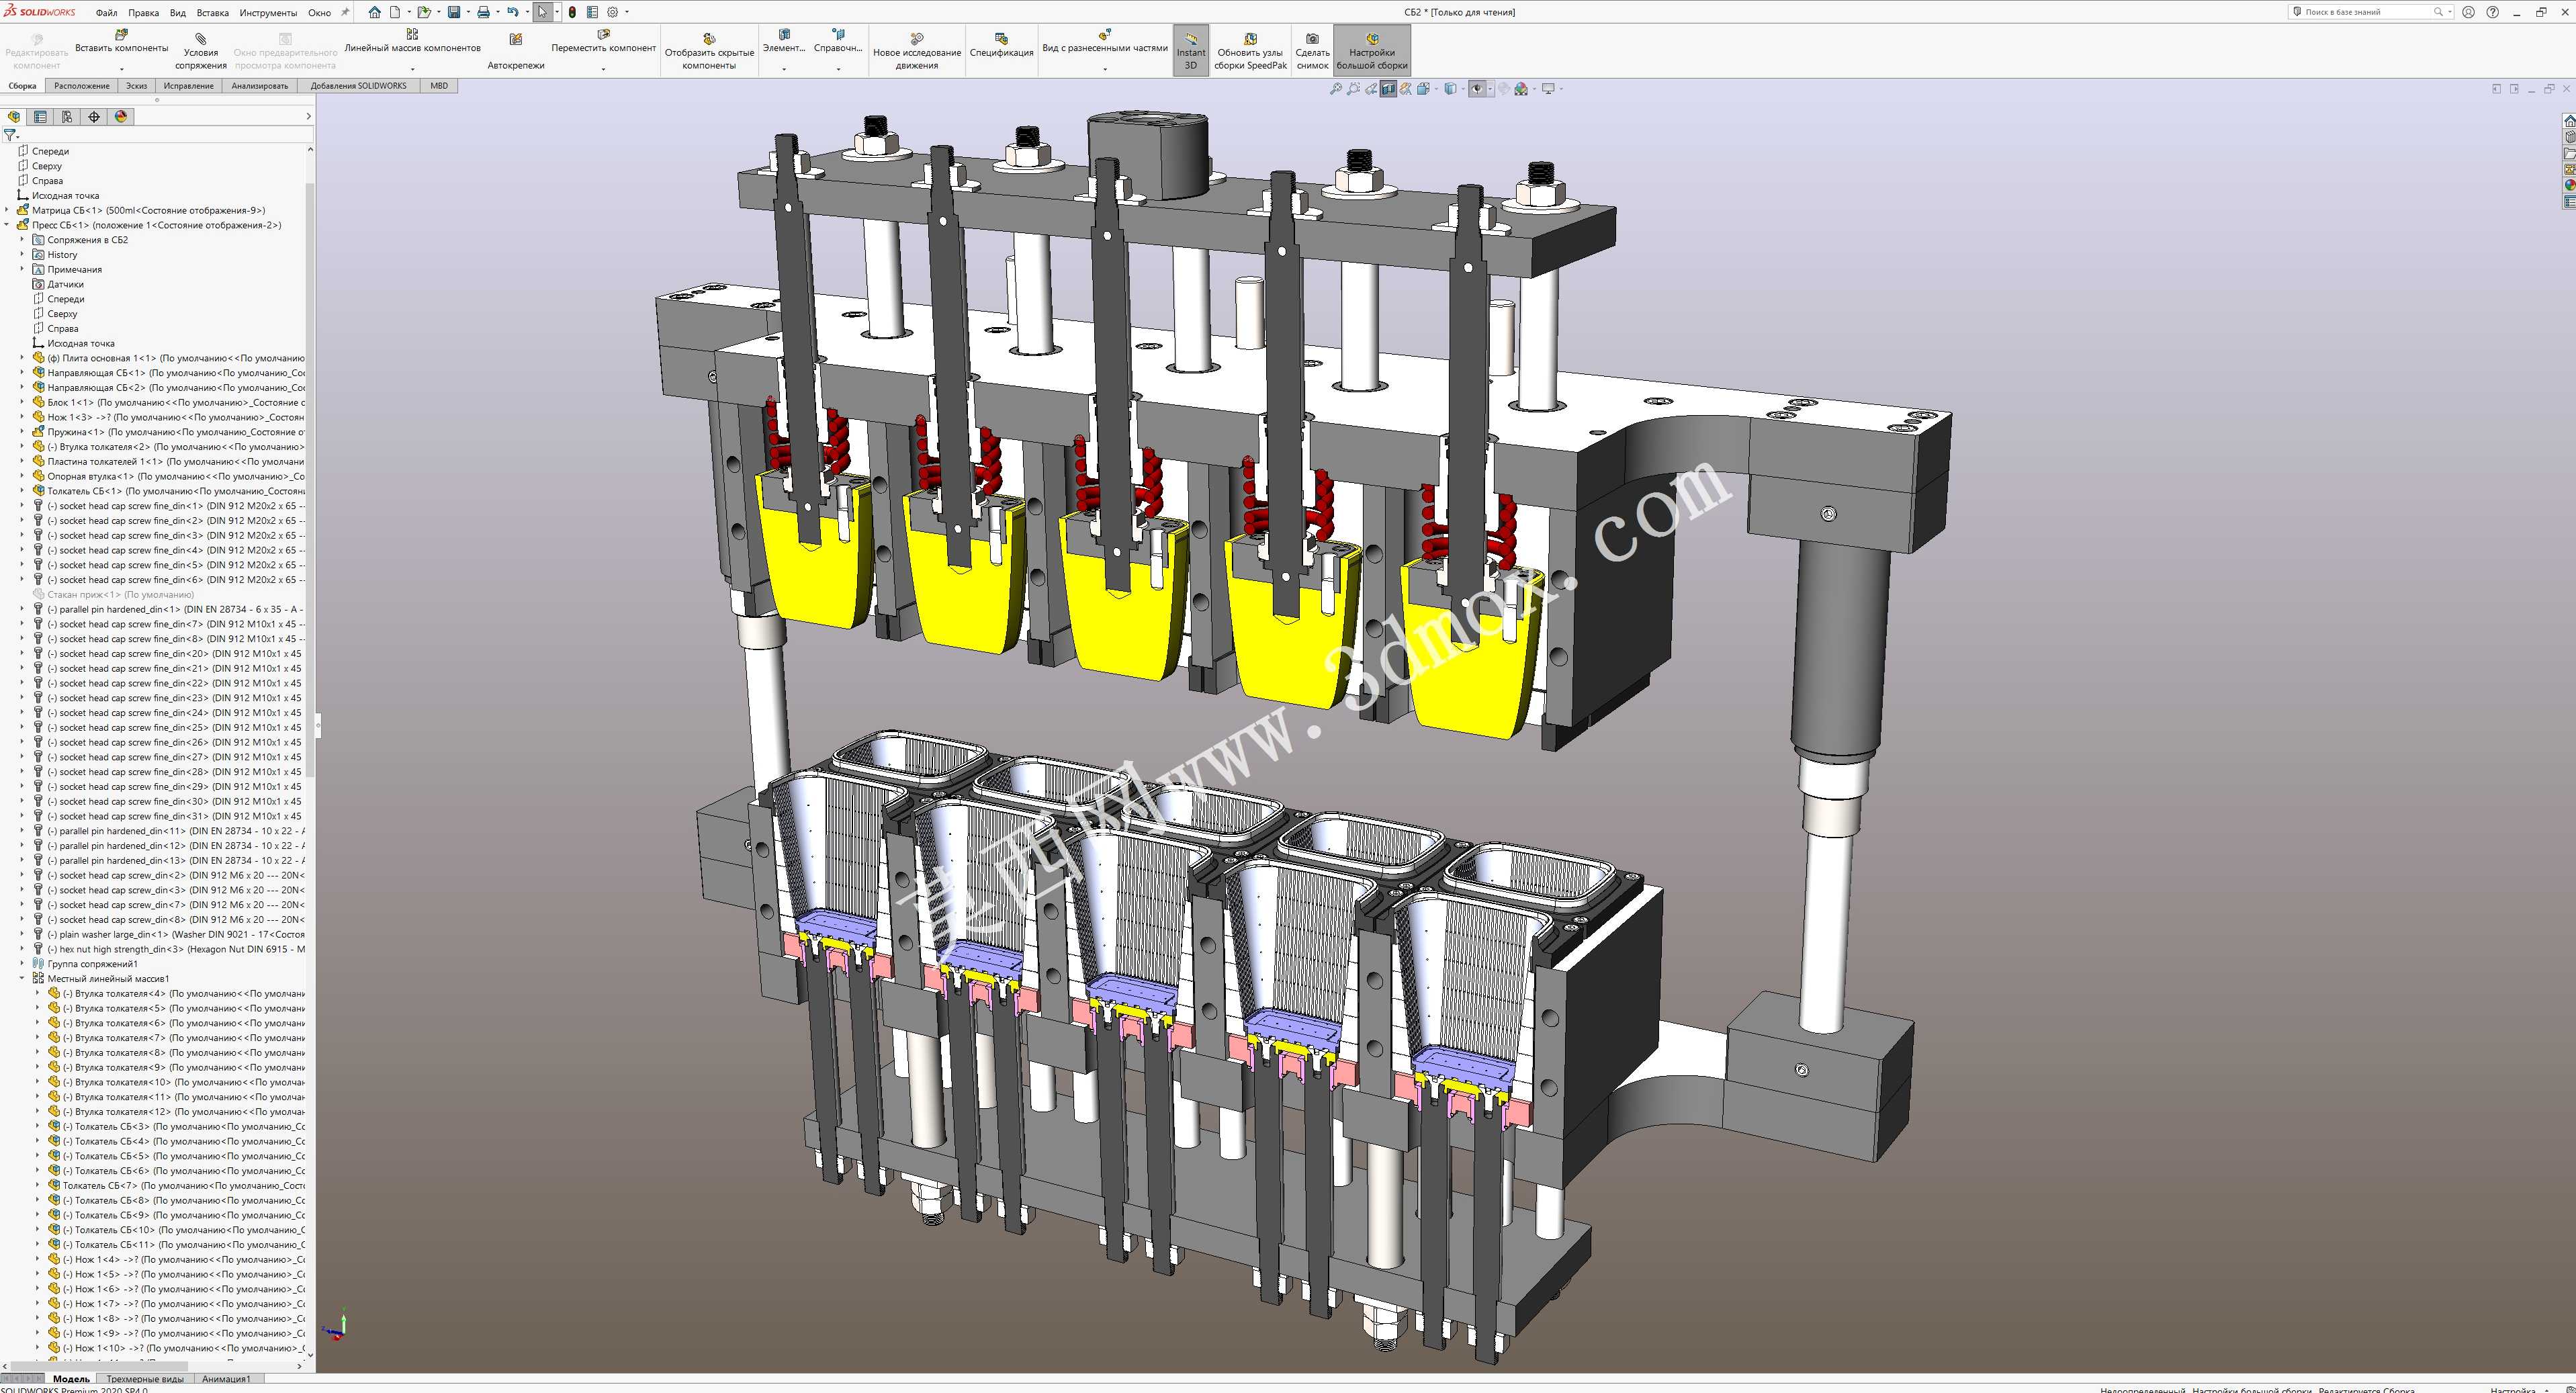Viewport: 2576px width, 1393px height.
Task: Open Правка menu
Action: point(143,13)
